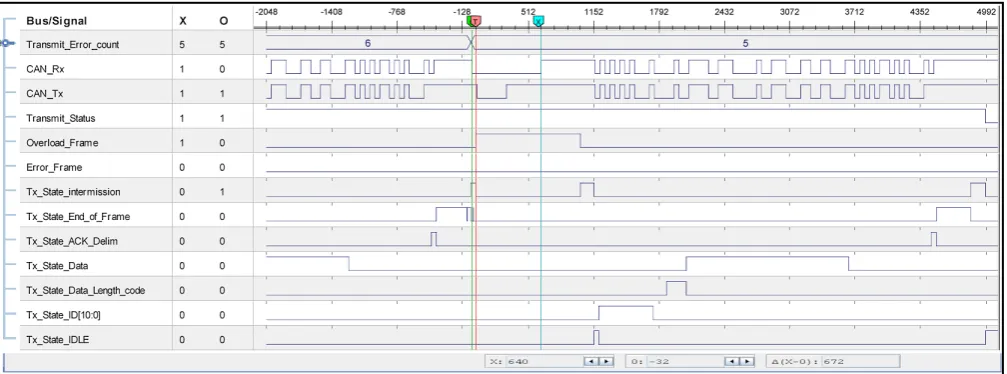Select the Tx_State_Data_Length_code signal
This screenshot has width=1007, height=374.
pos(85,290)
